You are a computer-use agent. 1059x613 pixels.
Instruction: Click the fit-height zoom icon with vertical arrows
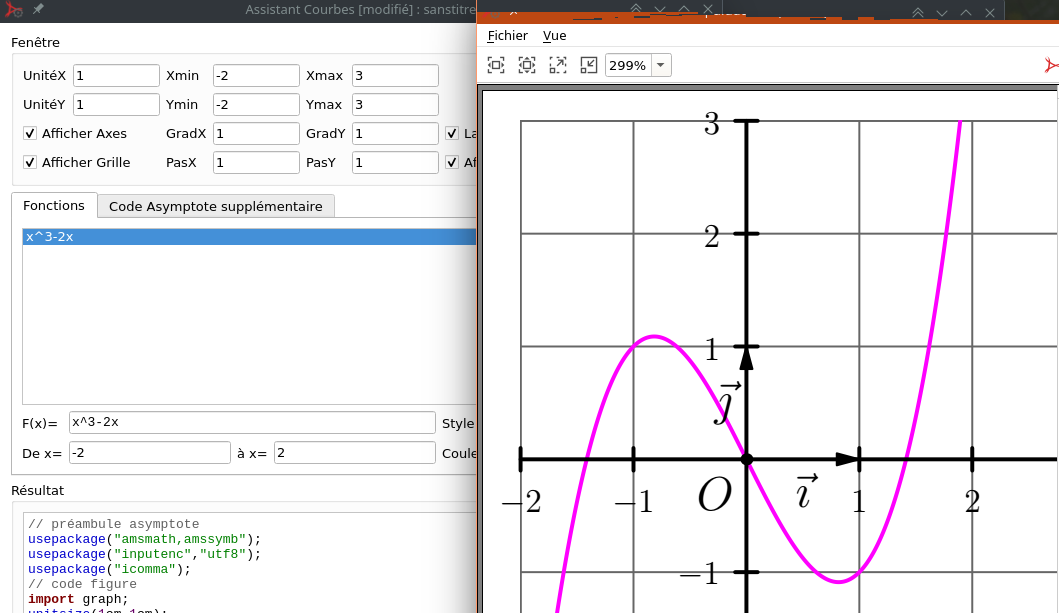tap(527, 65)
